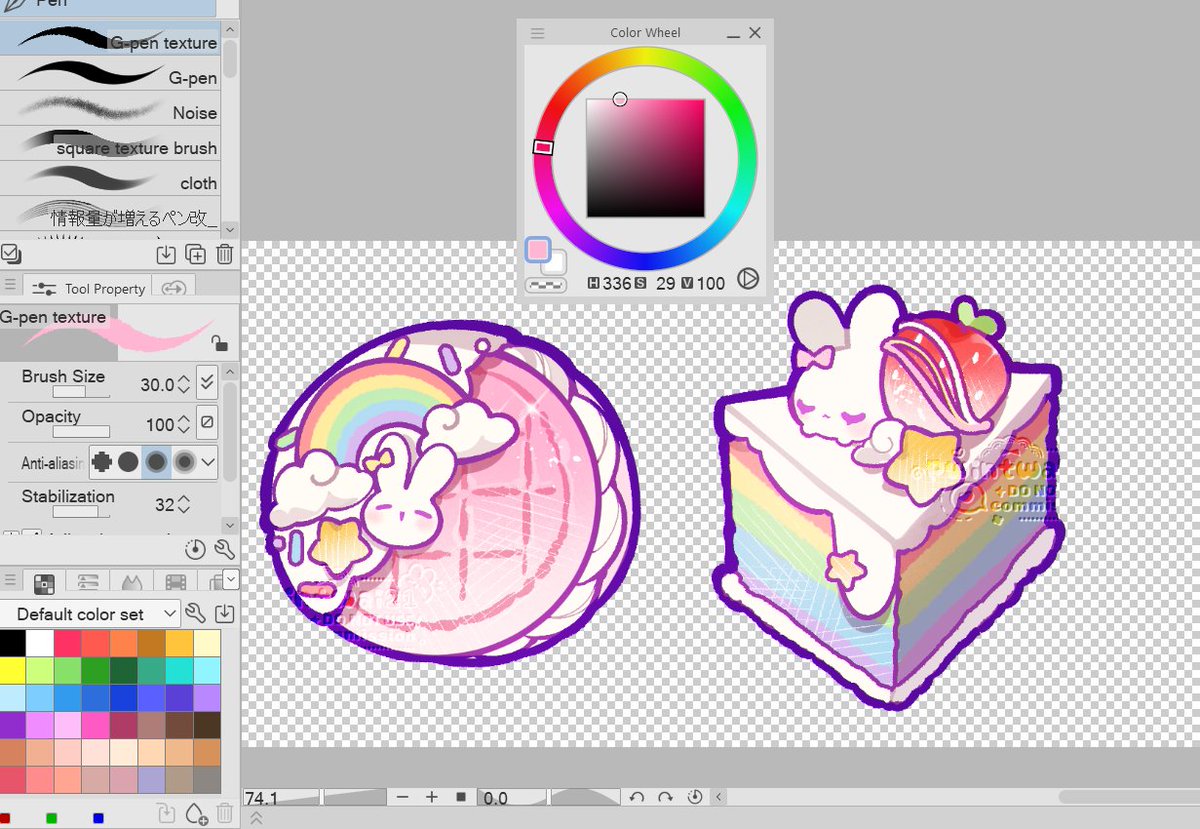
Task: Rotate canvas right icon
Action: click(x=665, y=797)
